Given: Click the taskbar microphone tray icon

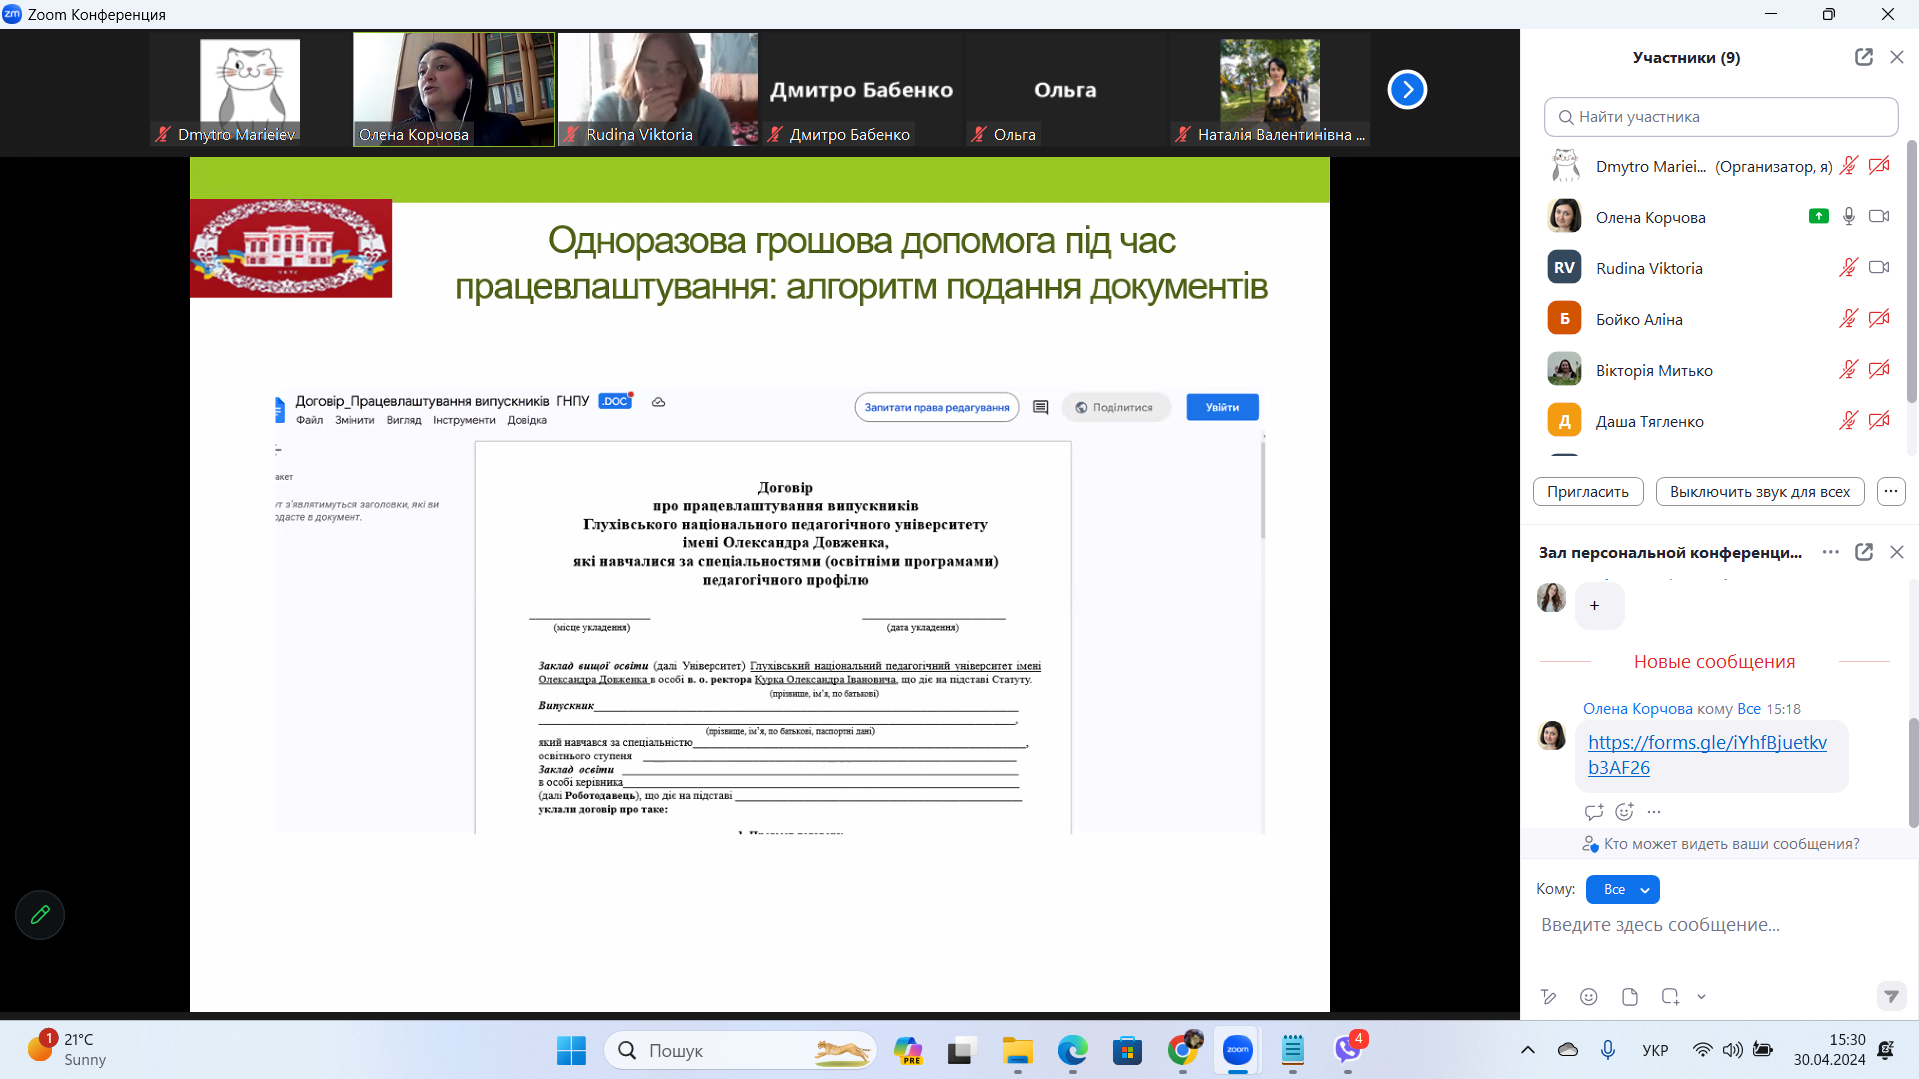Looking at the screenshot, I should coord(1608,1050).
